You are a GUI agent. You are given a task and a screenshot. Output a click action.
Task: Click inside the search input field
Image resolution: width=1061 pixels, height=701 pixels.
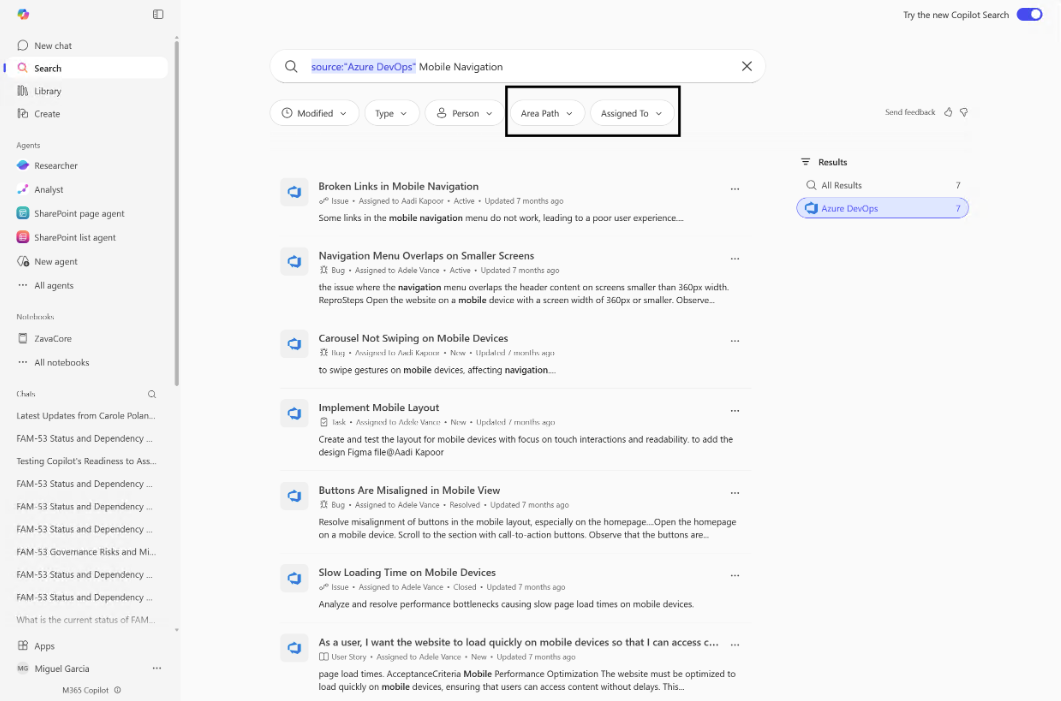[x=517, y=66]
